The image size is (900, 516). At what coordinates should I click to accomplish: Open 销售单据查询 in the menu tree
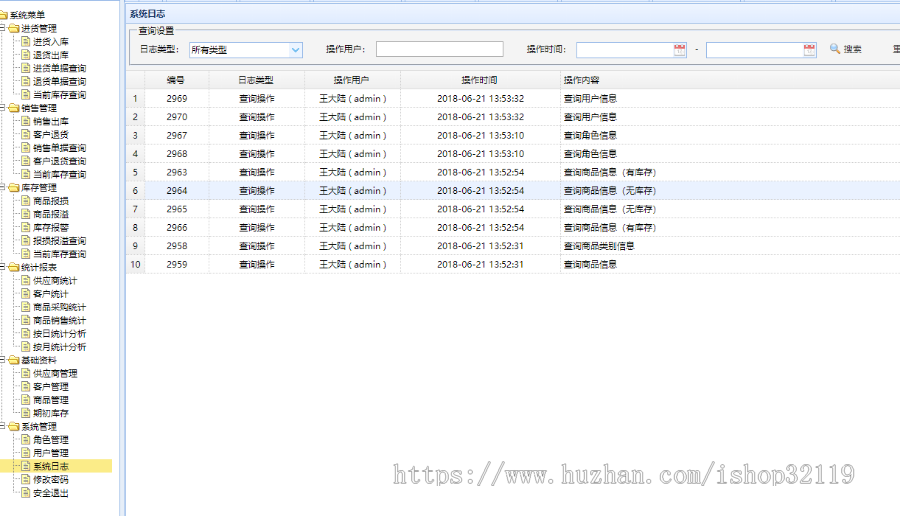[60, 148]
